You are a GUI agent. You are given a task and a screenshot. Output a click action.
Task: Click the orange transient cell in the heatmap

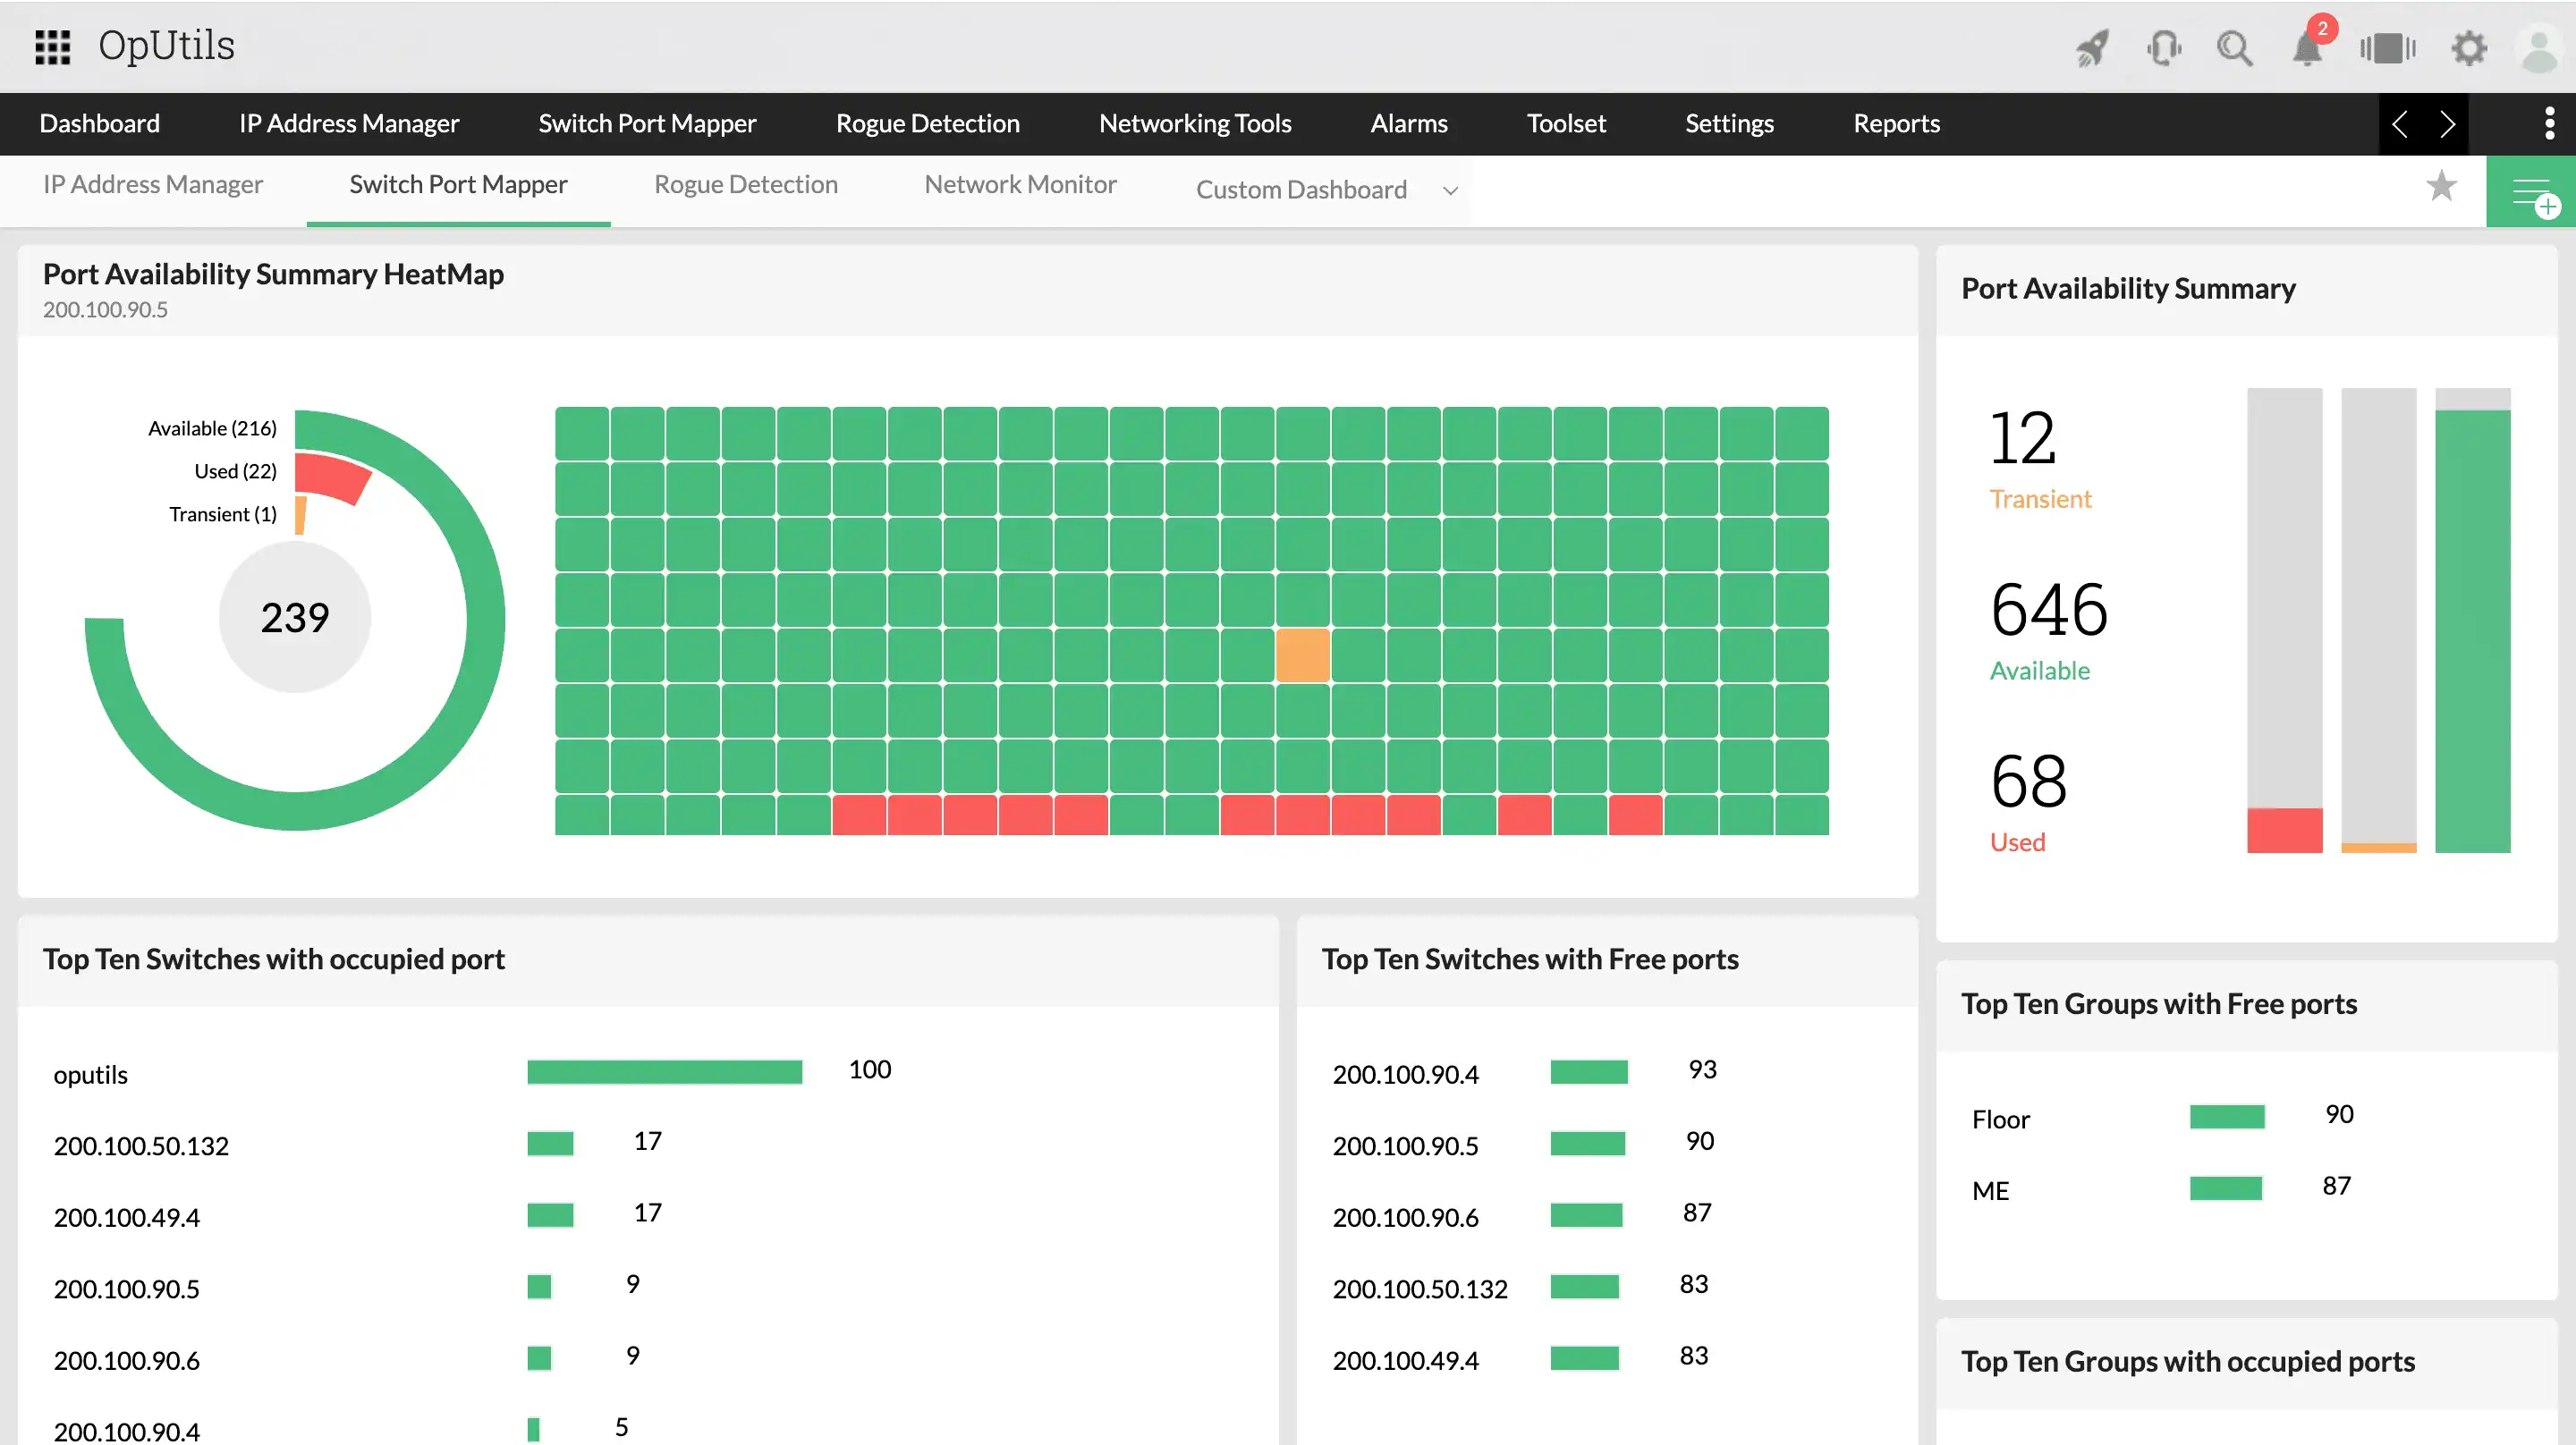coord(1302,654)
